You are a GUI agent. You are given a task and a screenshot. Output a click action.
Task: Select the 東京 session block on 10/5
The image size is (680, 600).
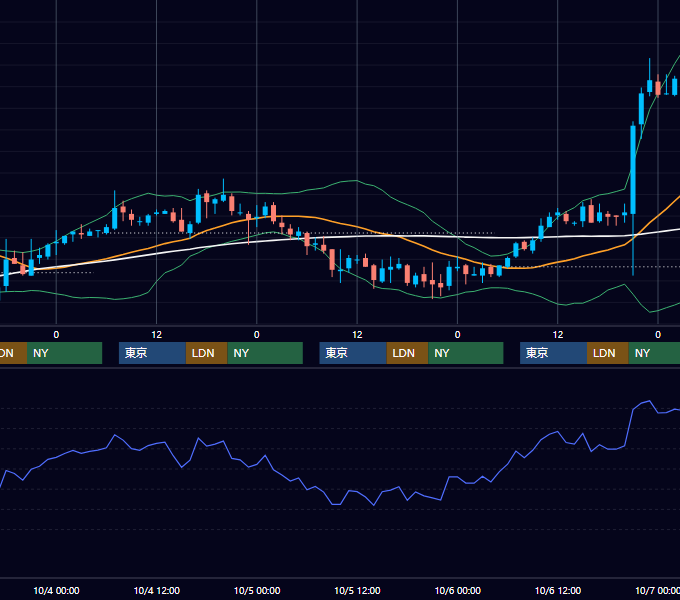[353, 353]
